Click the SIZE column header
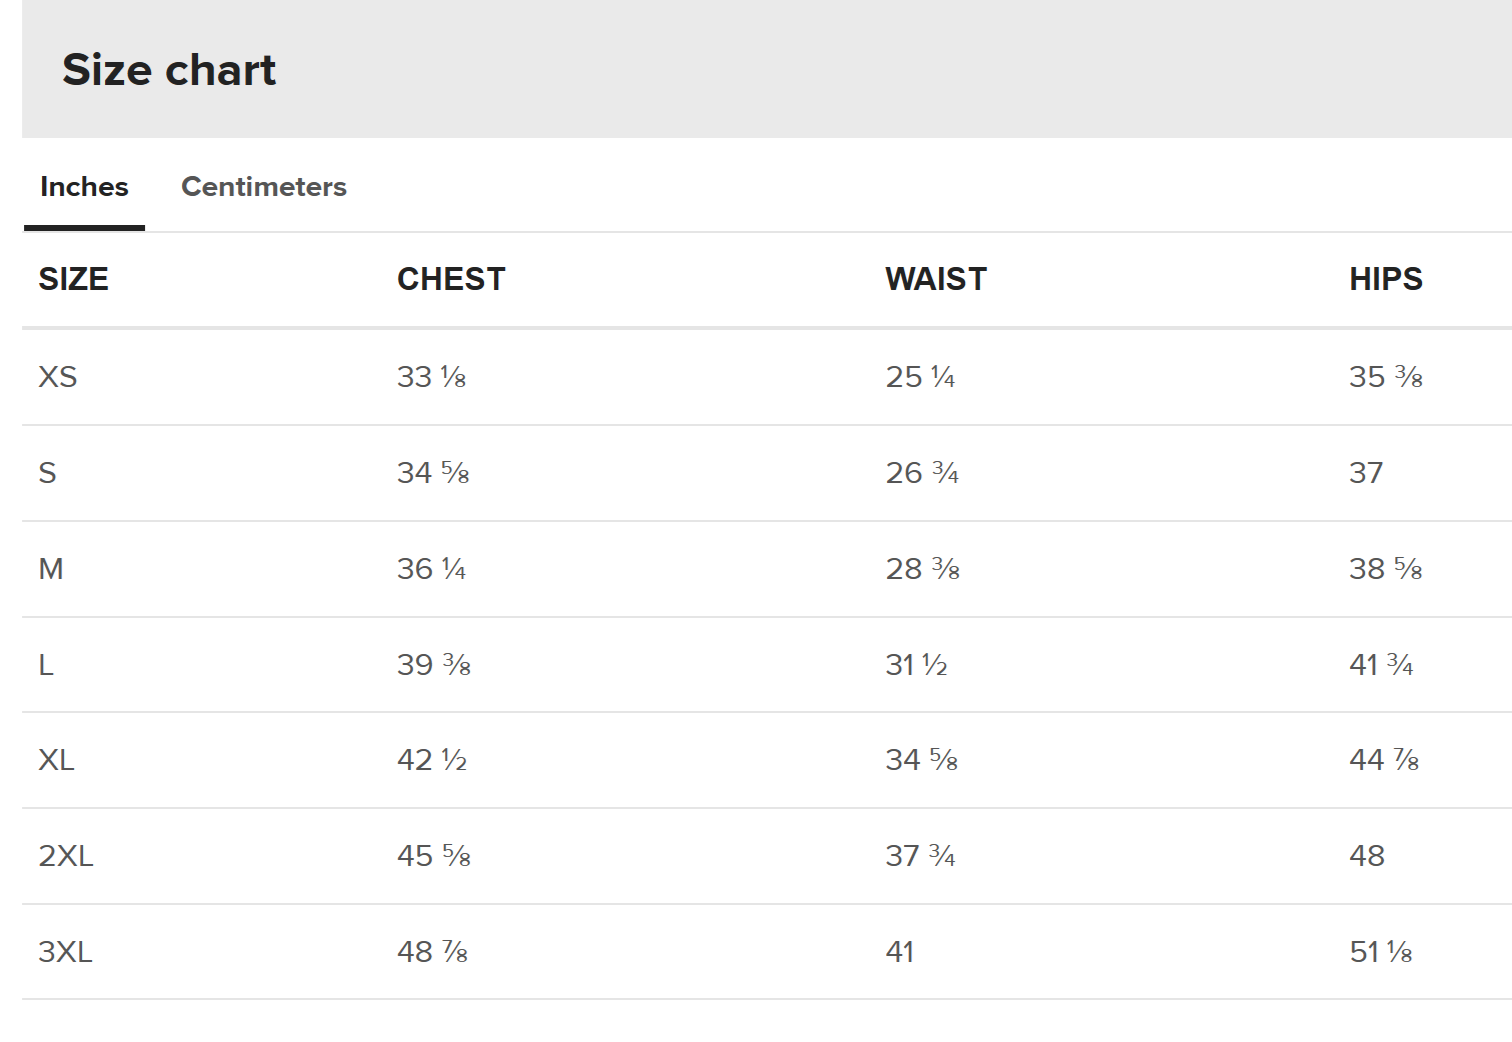 (x=73, y=279)
